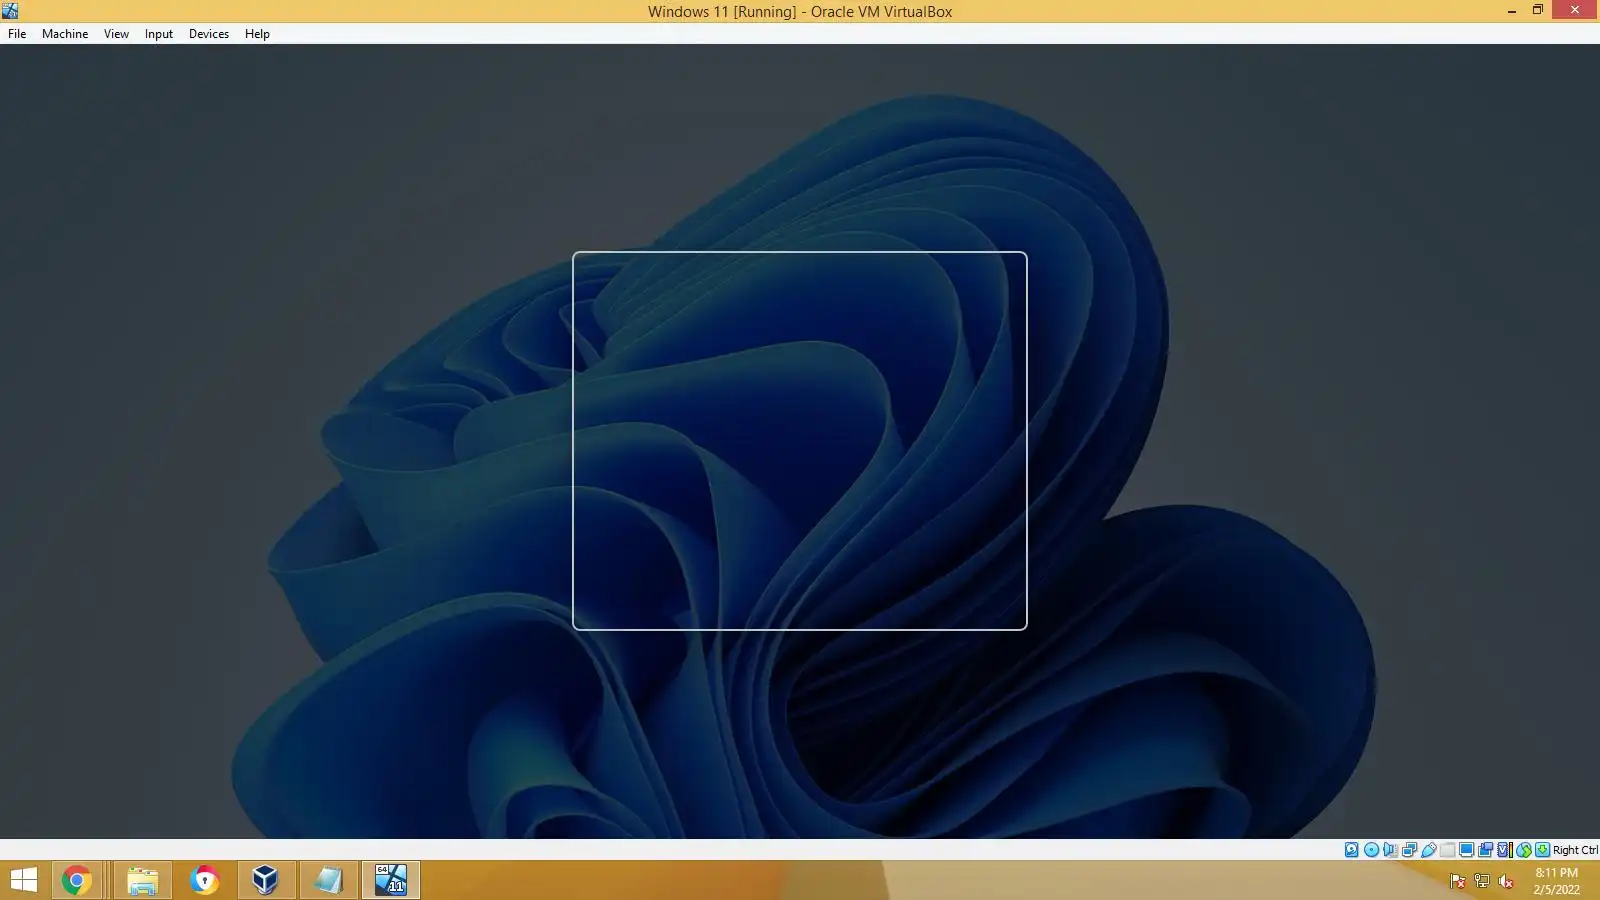
Task: Click the shared folders status icon
Action: (1447, 850)
